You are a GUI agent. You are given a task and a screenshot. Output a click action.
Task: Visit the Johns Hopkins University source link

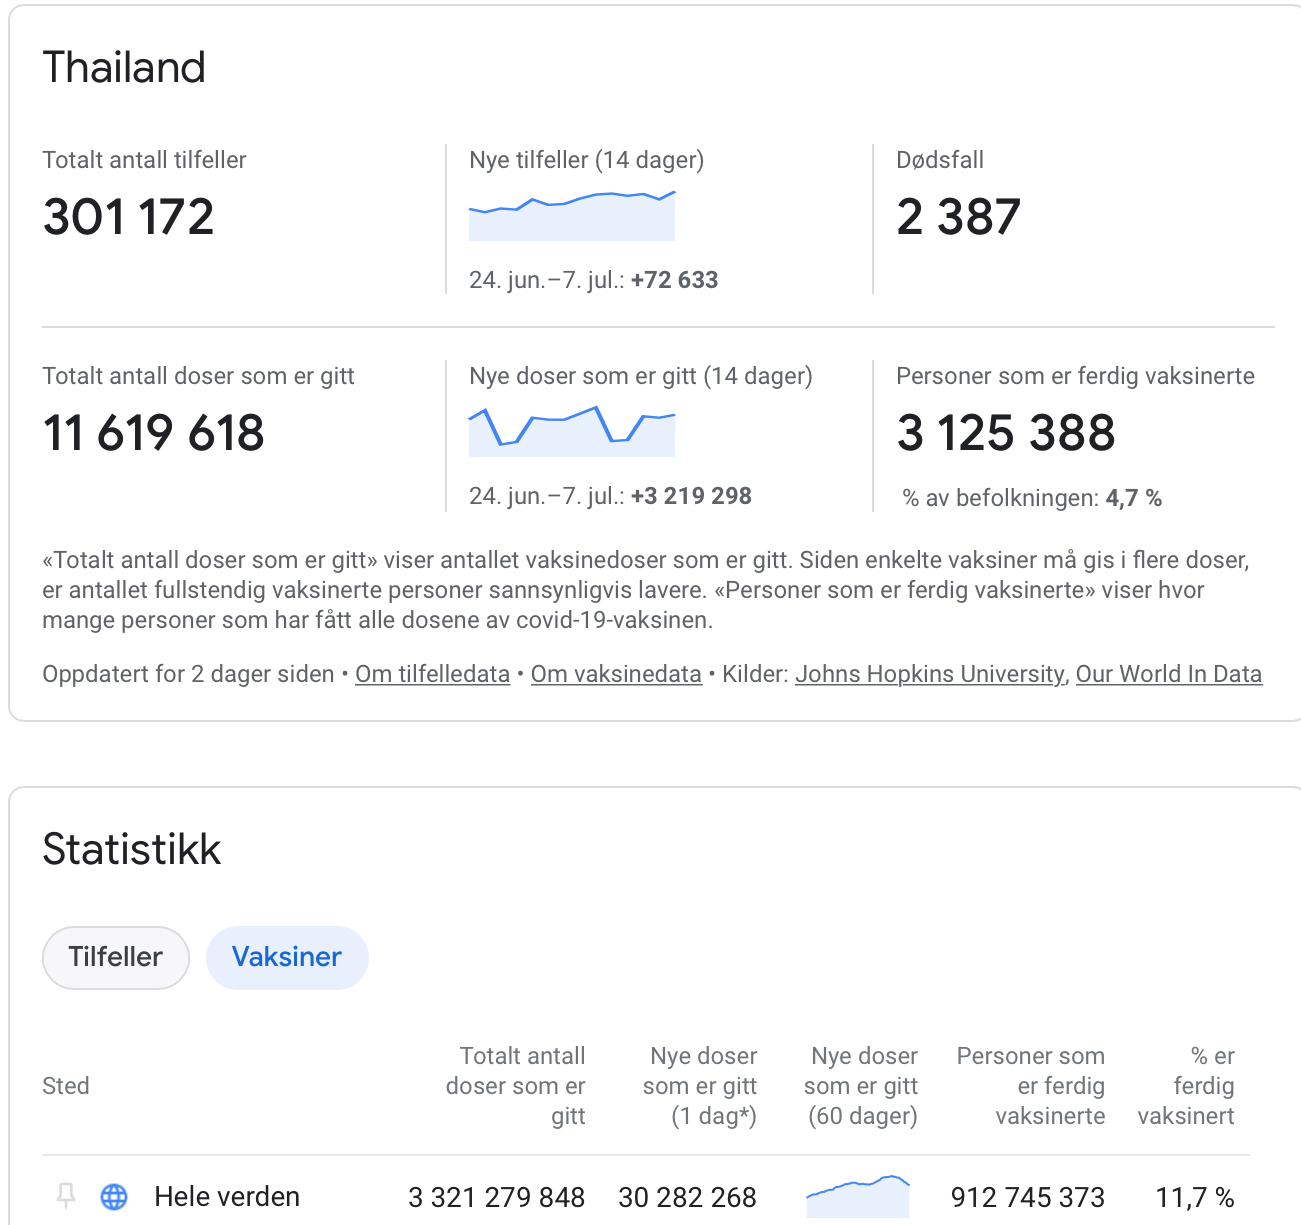930,674
